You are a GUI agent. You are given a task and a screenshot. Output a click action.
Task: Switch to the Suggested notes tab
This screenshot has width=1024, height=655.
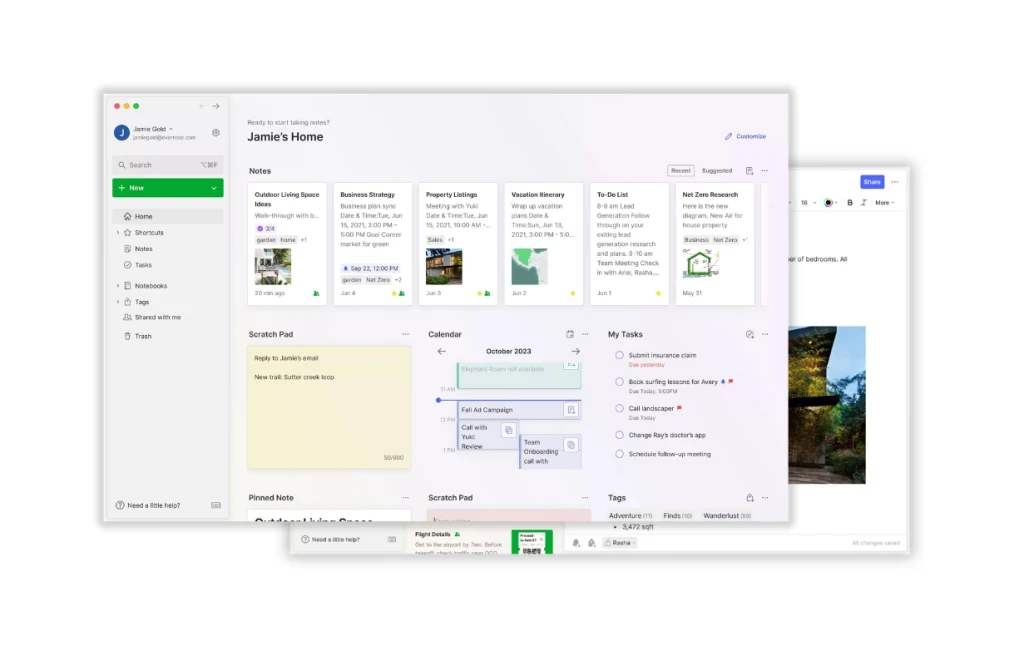coord(717,170)
